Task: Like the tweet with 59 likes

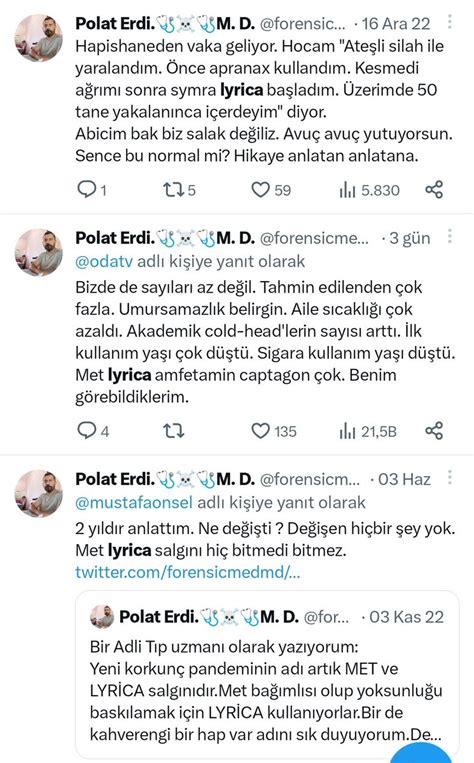Action: coord(271,189)
